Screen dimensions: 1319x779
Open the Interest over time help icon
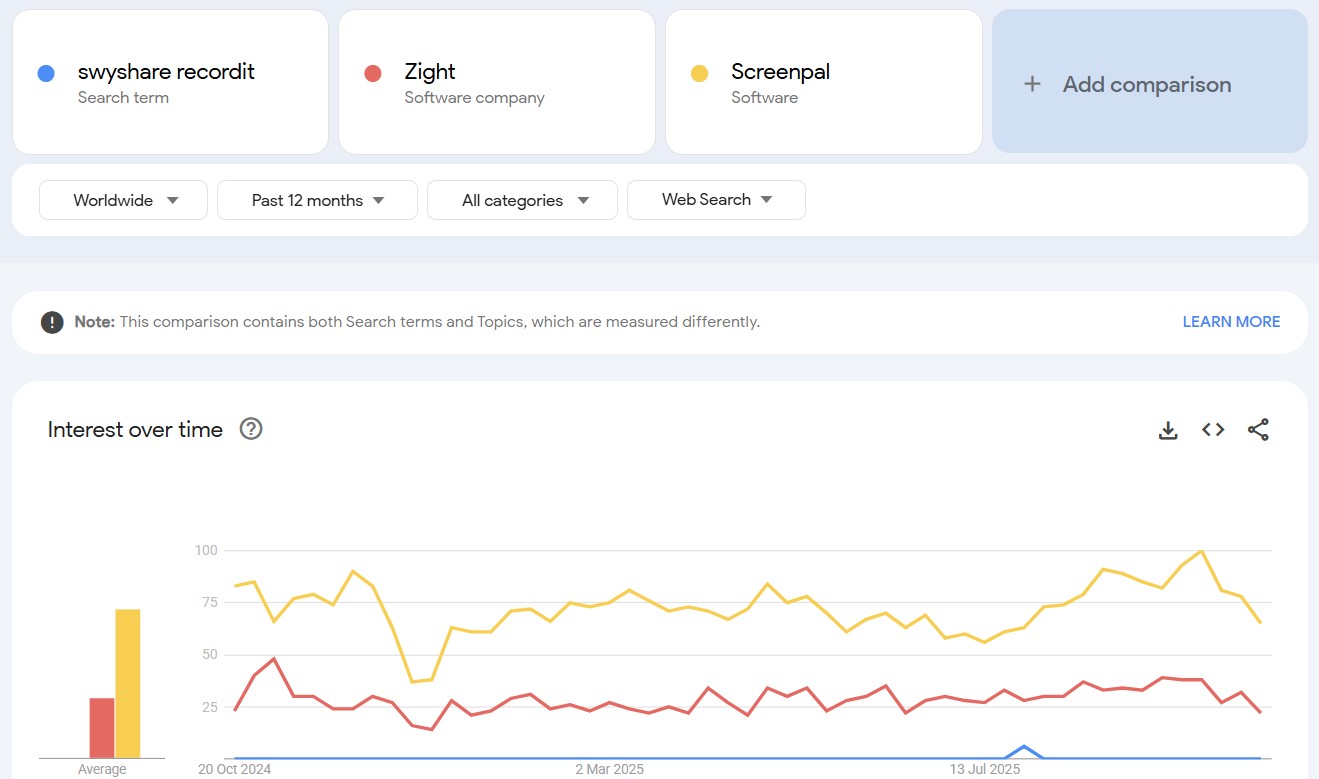[251, 429]
